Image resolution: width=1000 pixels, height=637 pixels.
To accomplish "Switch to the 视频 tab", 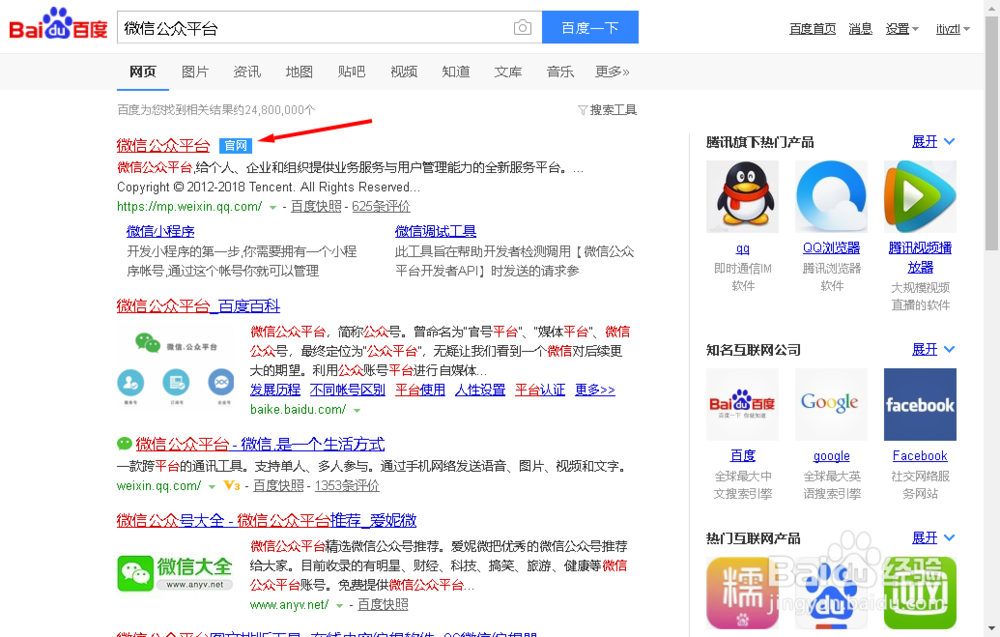I will point(404,71).
